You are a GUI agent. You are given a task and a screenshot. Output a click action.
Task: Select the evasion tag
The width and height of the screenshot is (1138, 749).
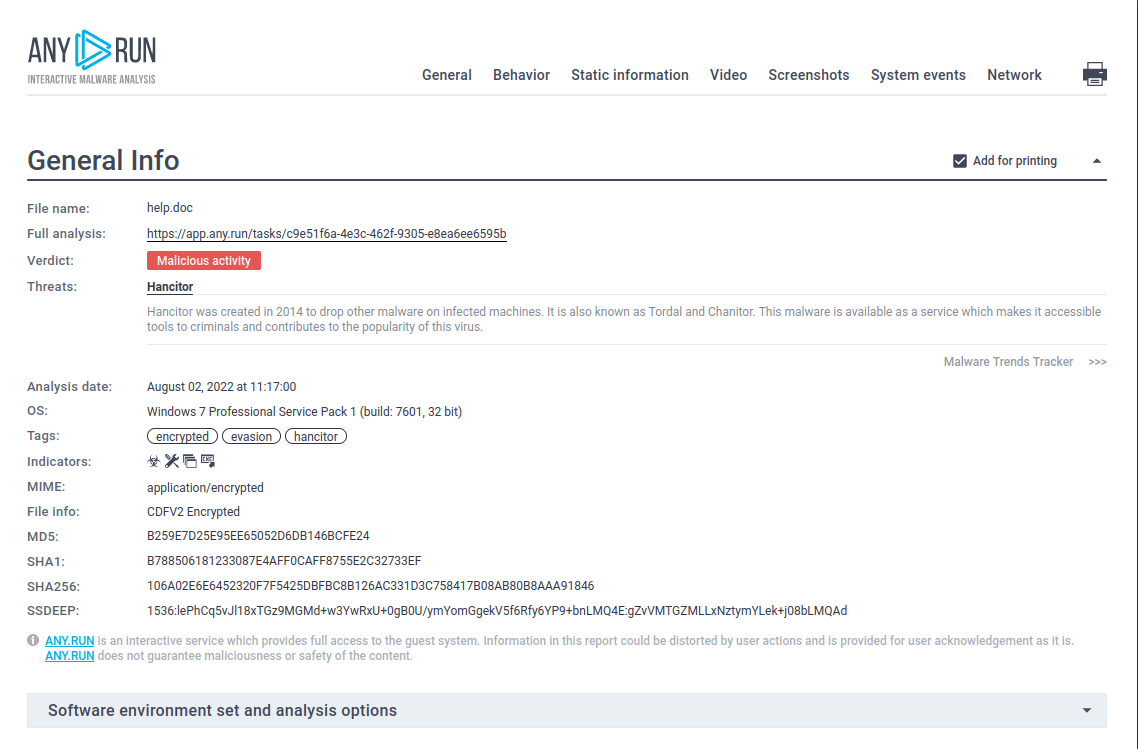pyautogui.click(x=251, y=436)
